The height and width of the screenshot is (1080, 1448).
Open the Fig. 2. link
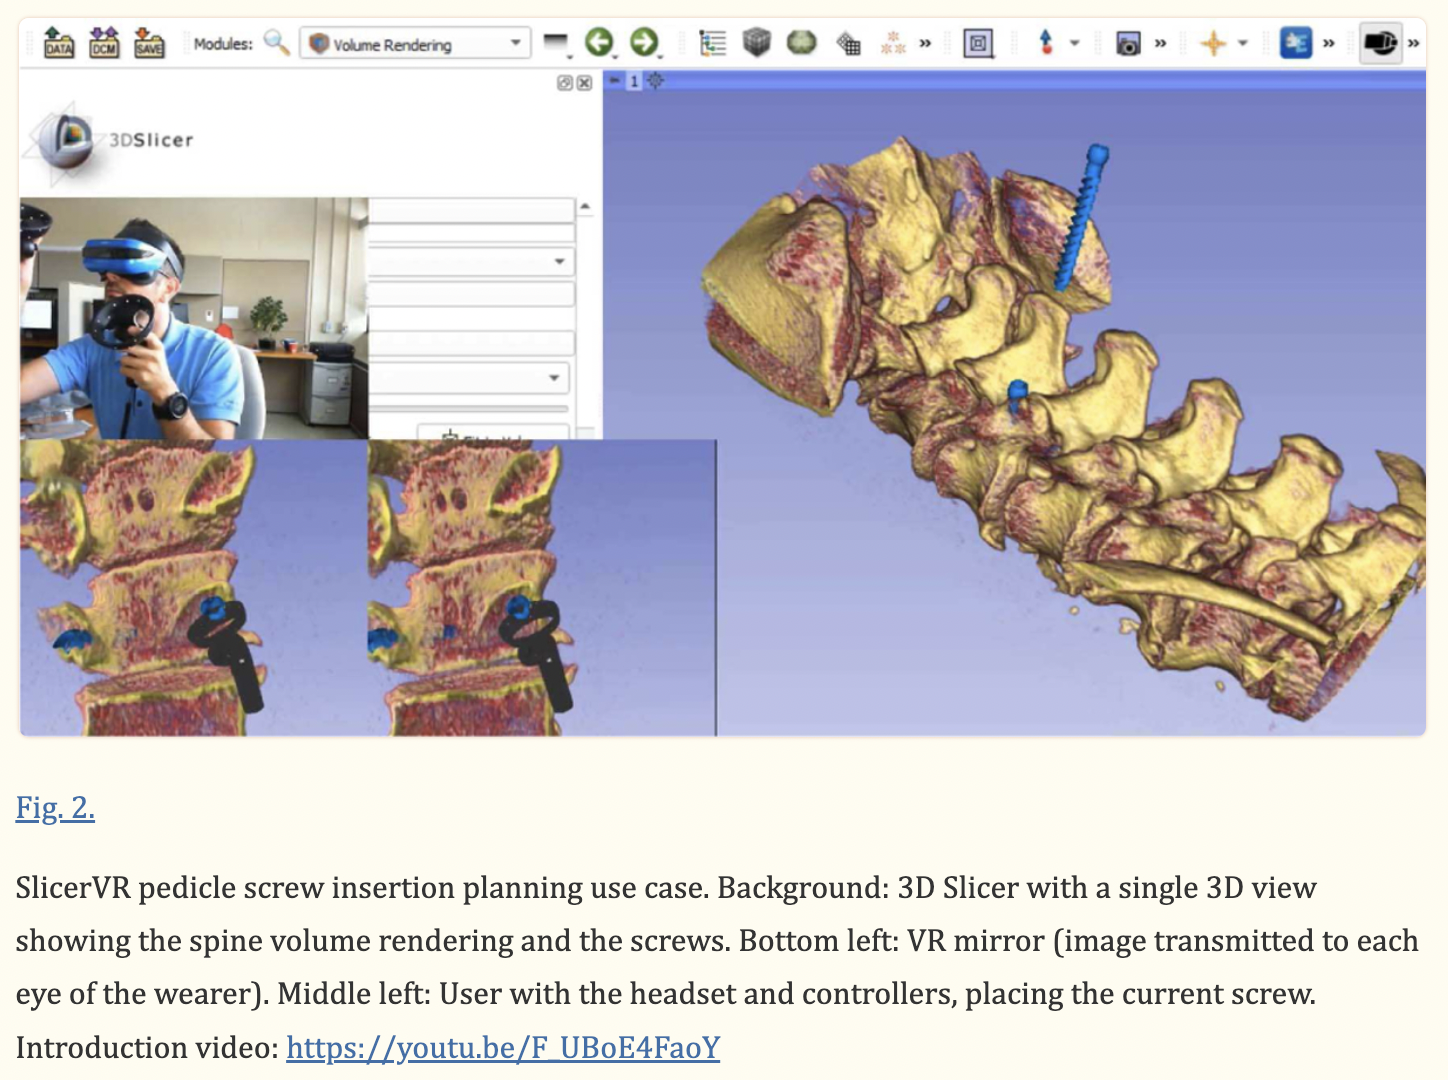point(55,808)
